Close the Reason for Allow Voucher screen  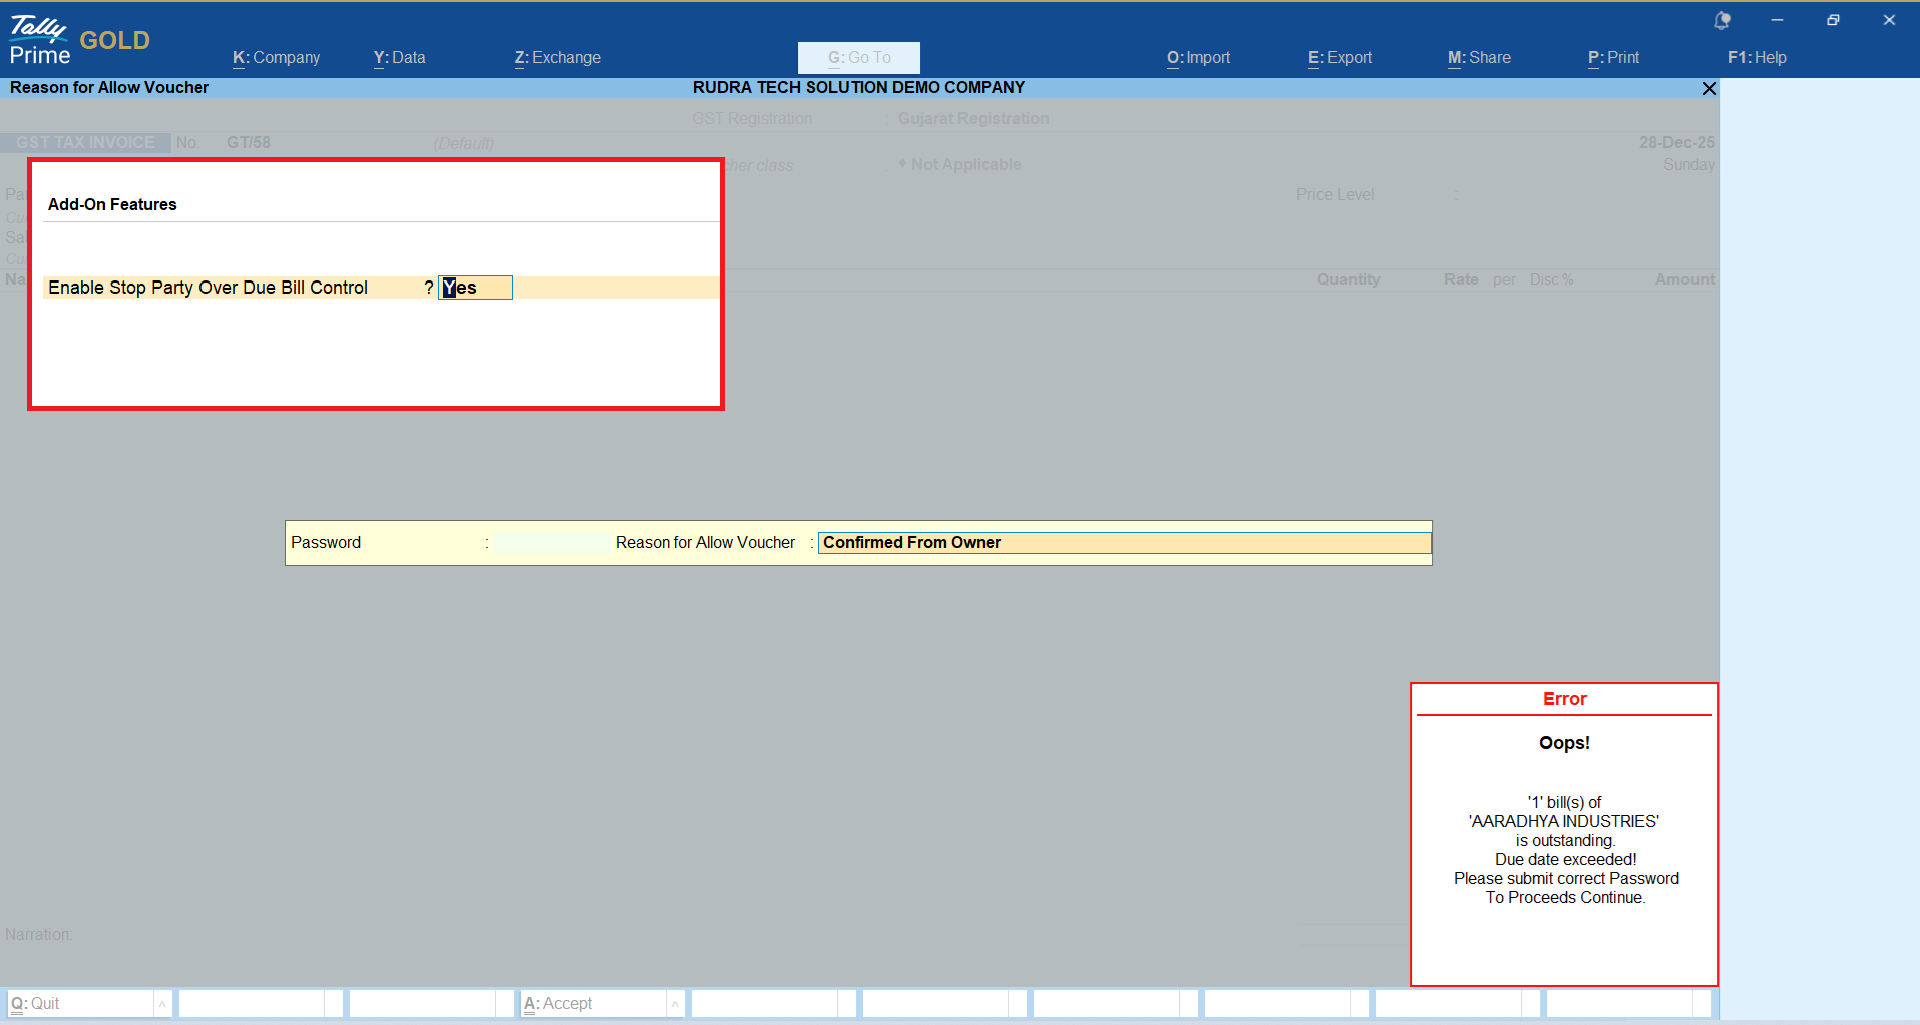pyautogui.click(x=1709, y=89)
